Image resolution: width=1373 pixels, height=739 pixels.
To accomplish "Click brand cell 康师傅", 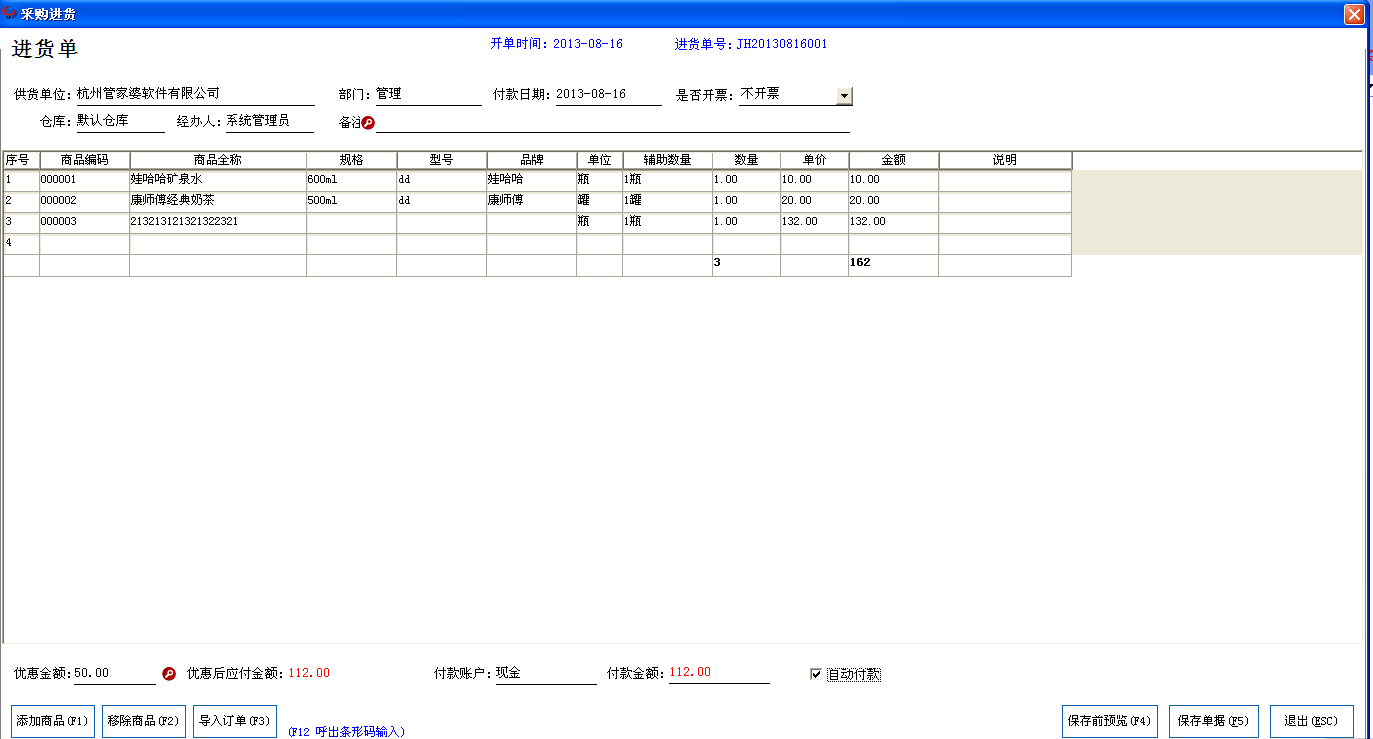I will (532, 201).
